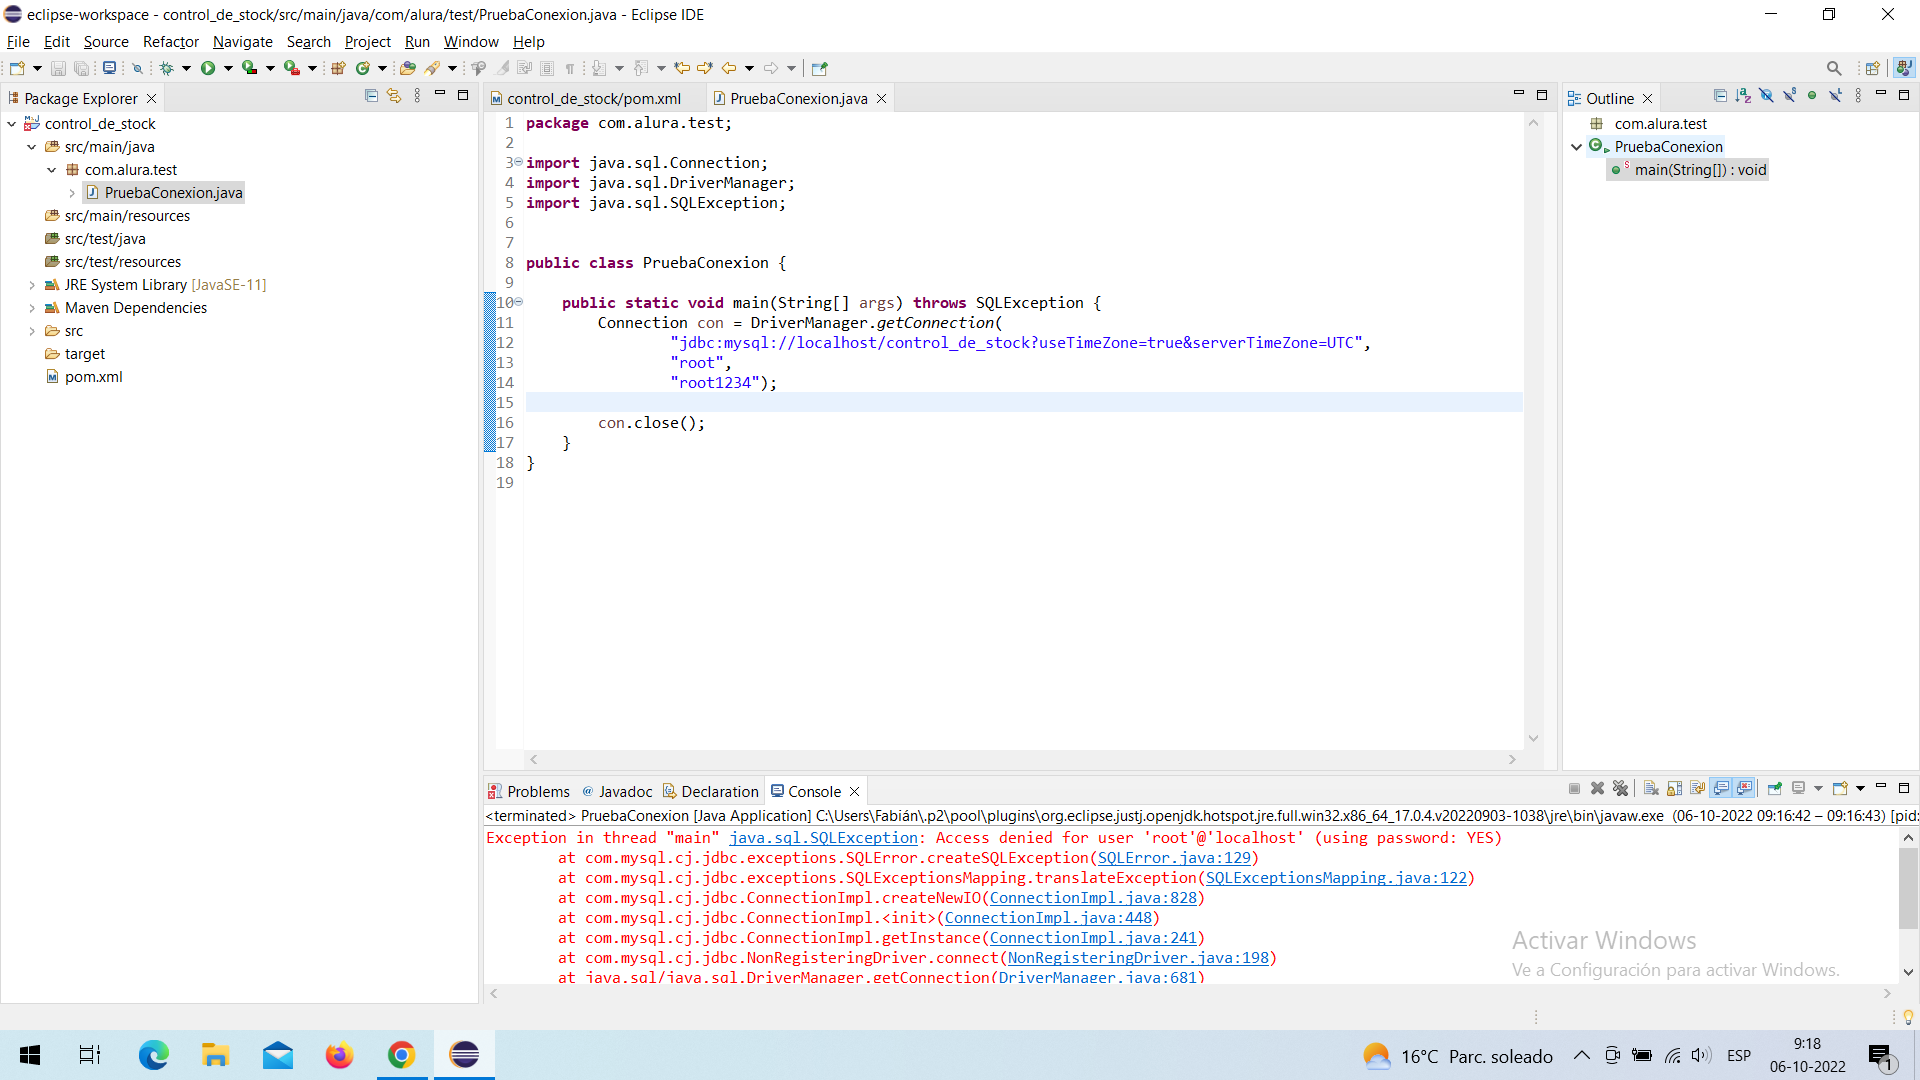Click the New Java Class icon

click(363, 68)
